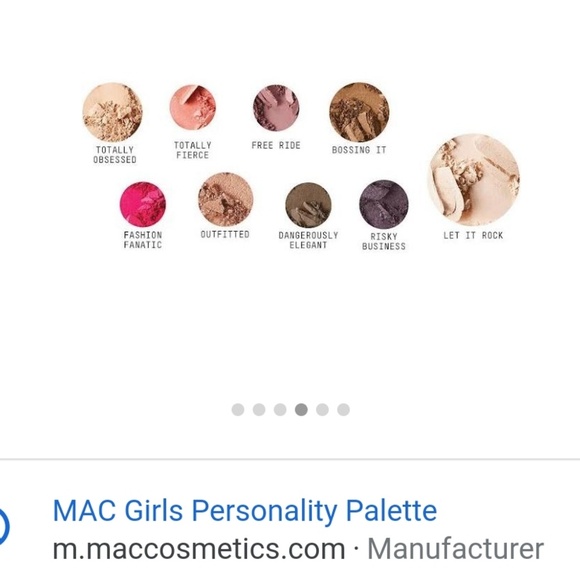Choose the large Let It Rock swatch
The image size is (580, 580).
[473, 180]
